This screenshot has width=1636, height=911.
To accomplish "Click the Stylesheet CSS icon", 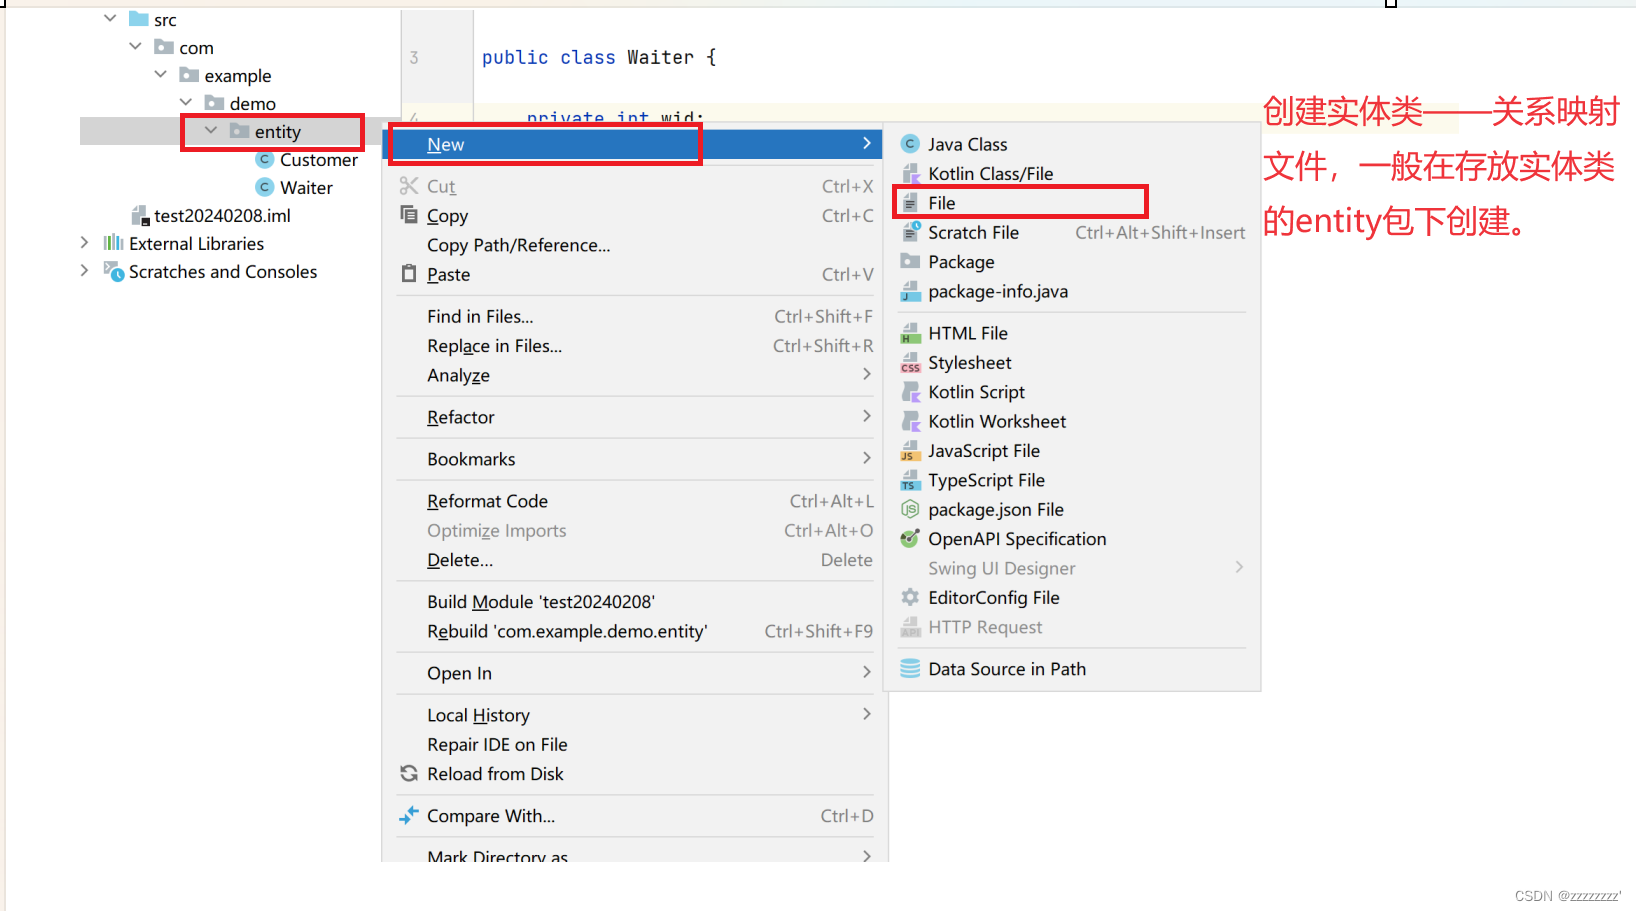I will tap(910, 362).
